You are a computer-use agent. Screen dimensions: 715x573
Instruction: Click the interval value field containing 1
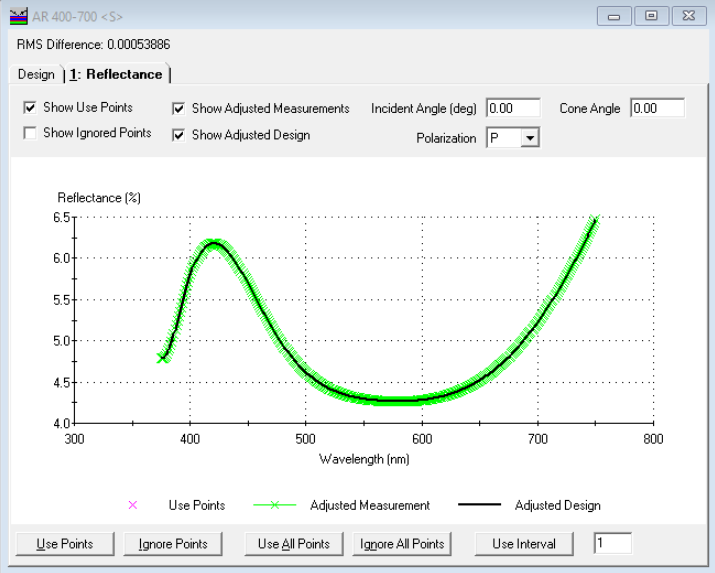[x=612, y=544]
